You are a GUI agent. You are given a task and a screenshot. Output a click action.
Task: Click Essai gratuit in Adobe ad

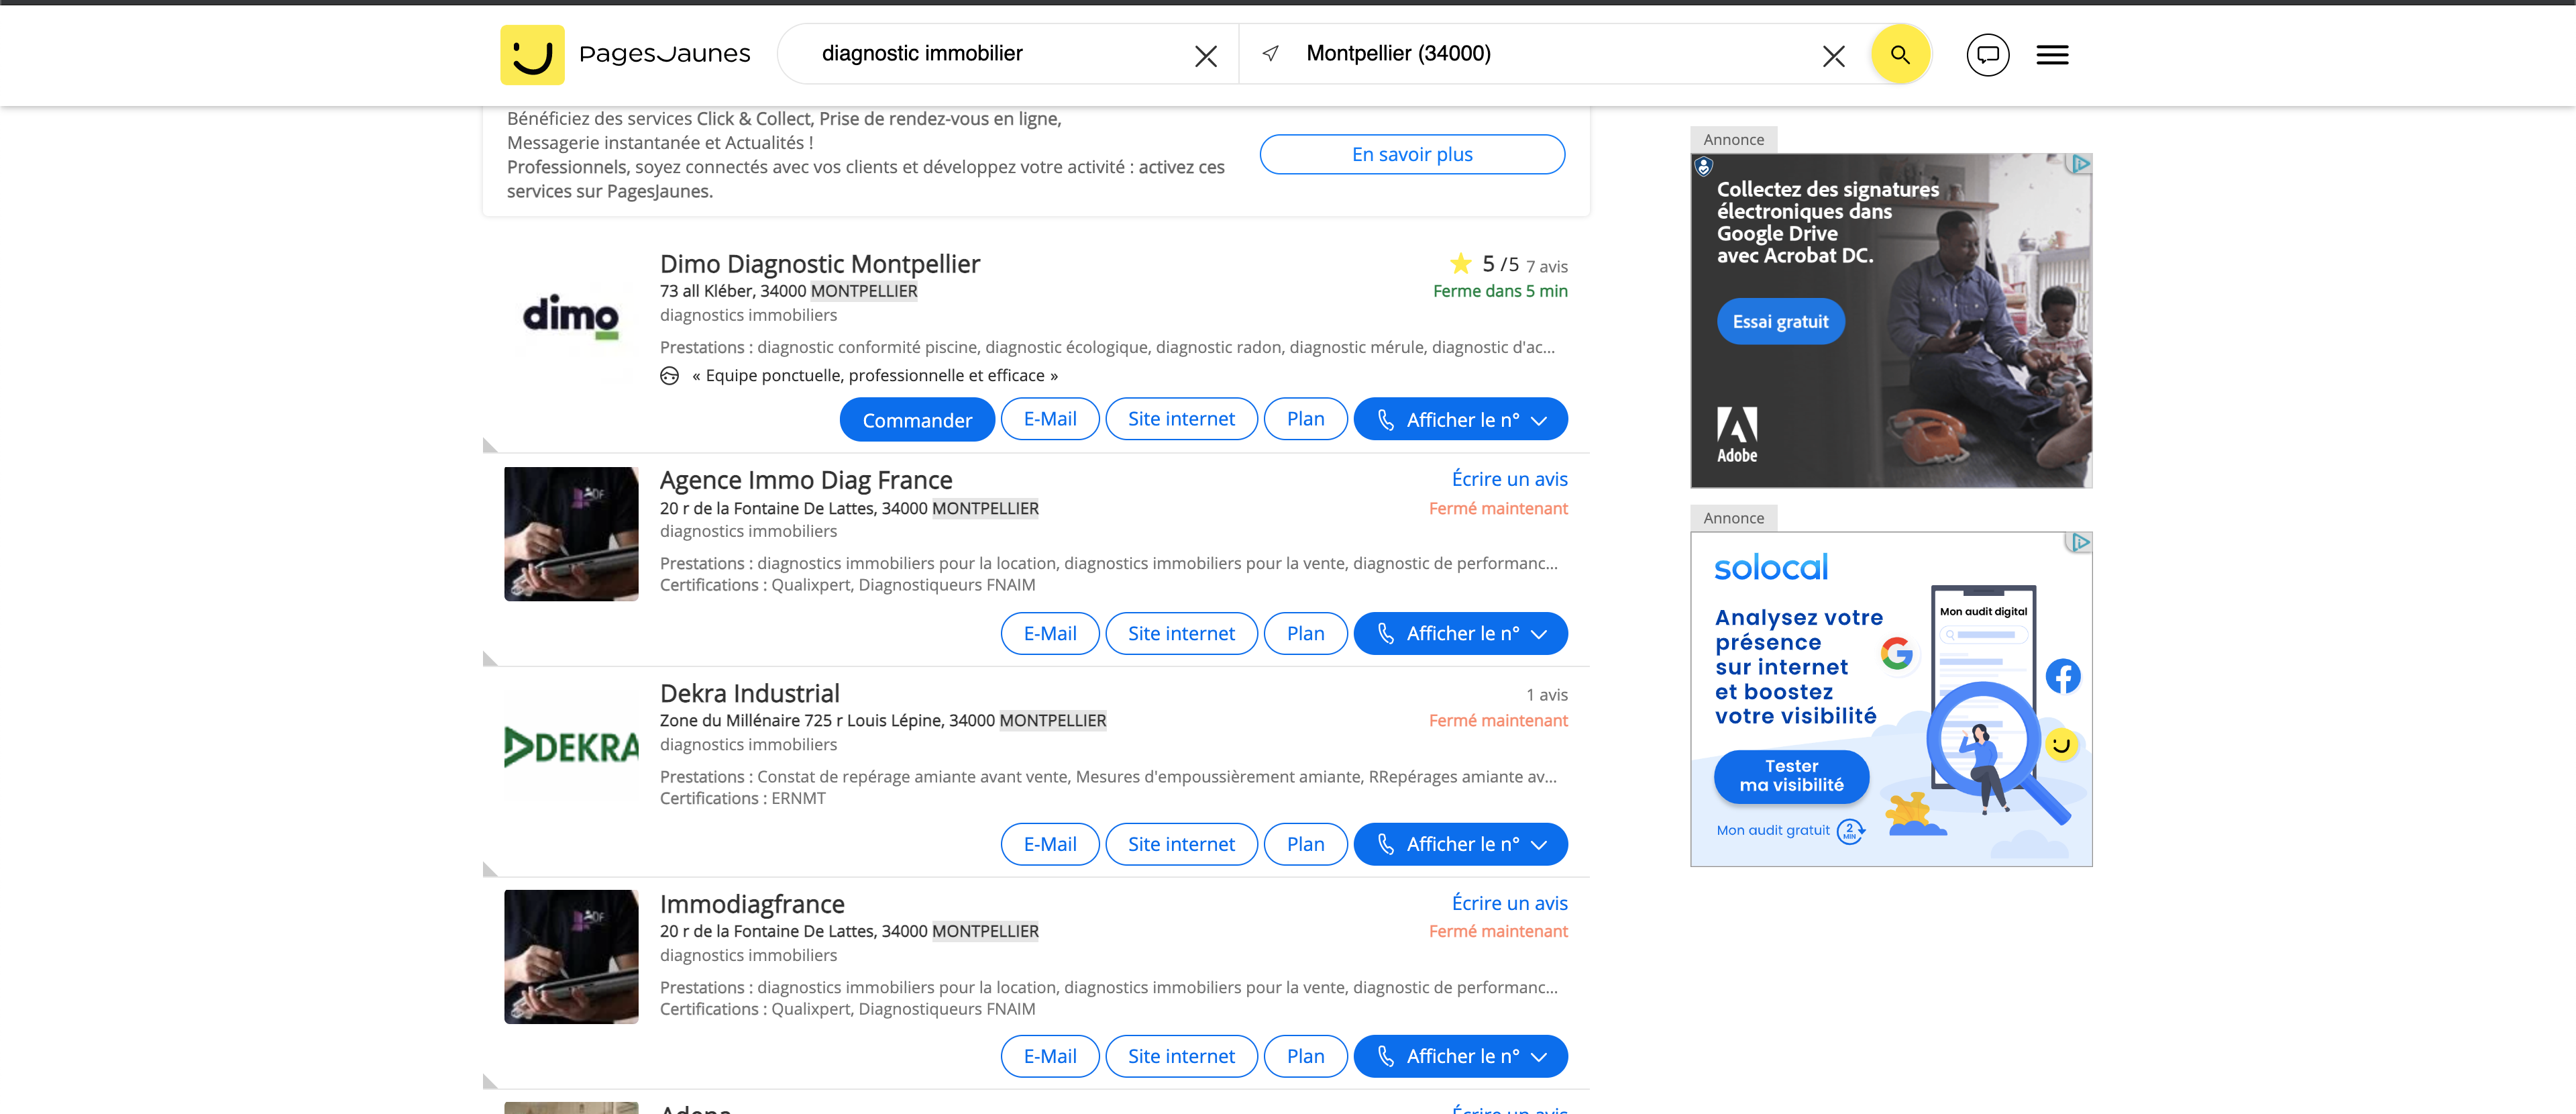coord(1780,322)
